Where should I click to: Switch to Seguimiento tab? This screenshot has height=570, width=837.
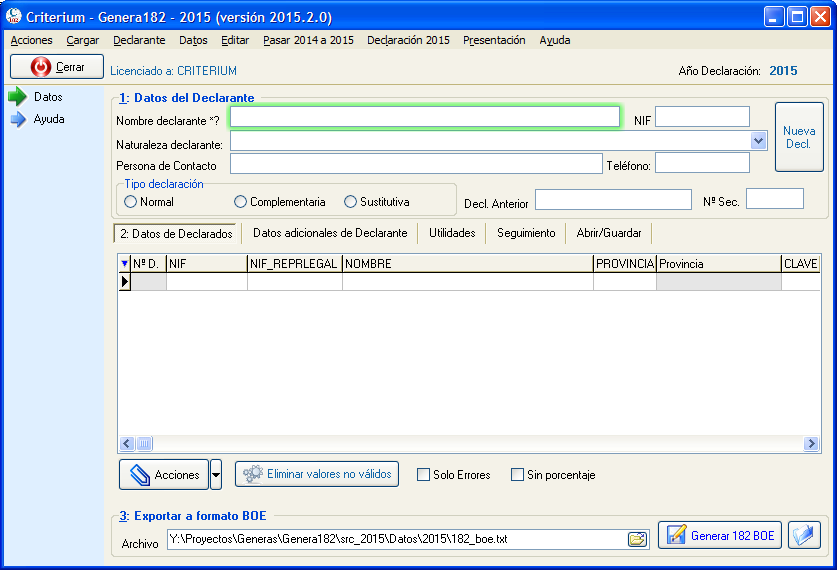tap(526, 233)
